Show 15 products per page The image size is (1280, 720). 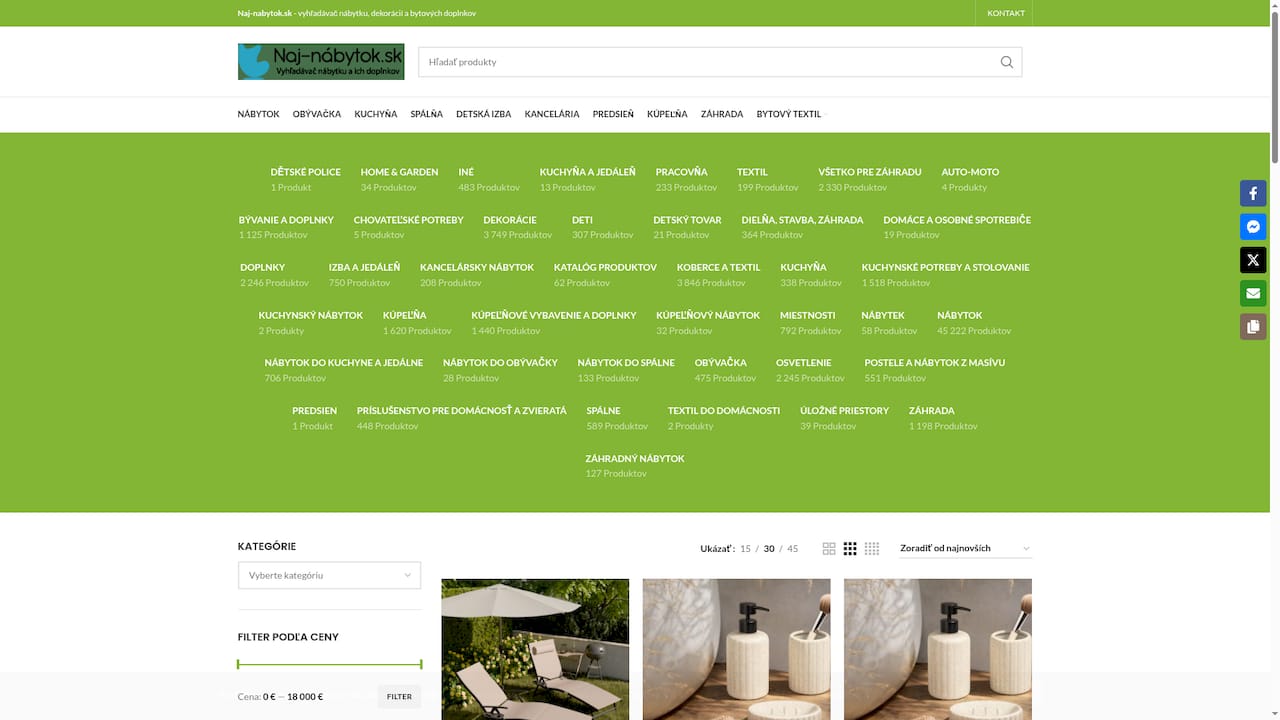[x=745, y=549]
